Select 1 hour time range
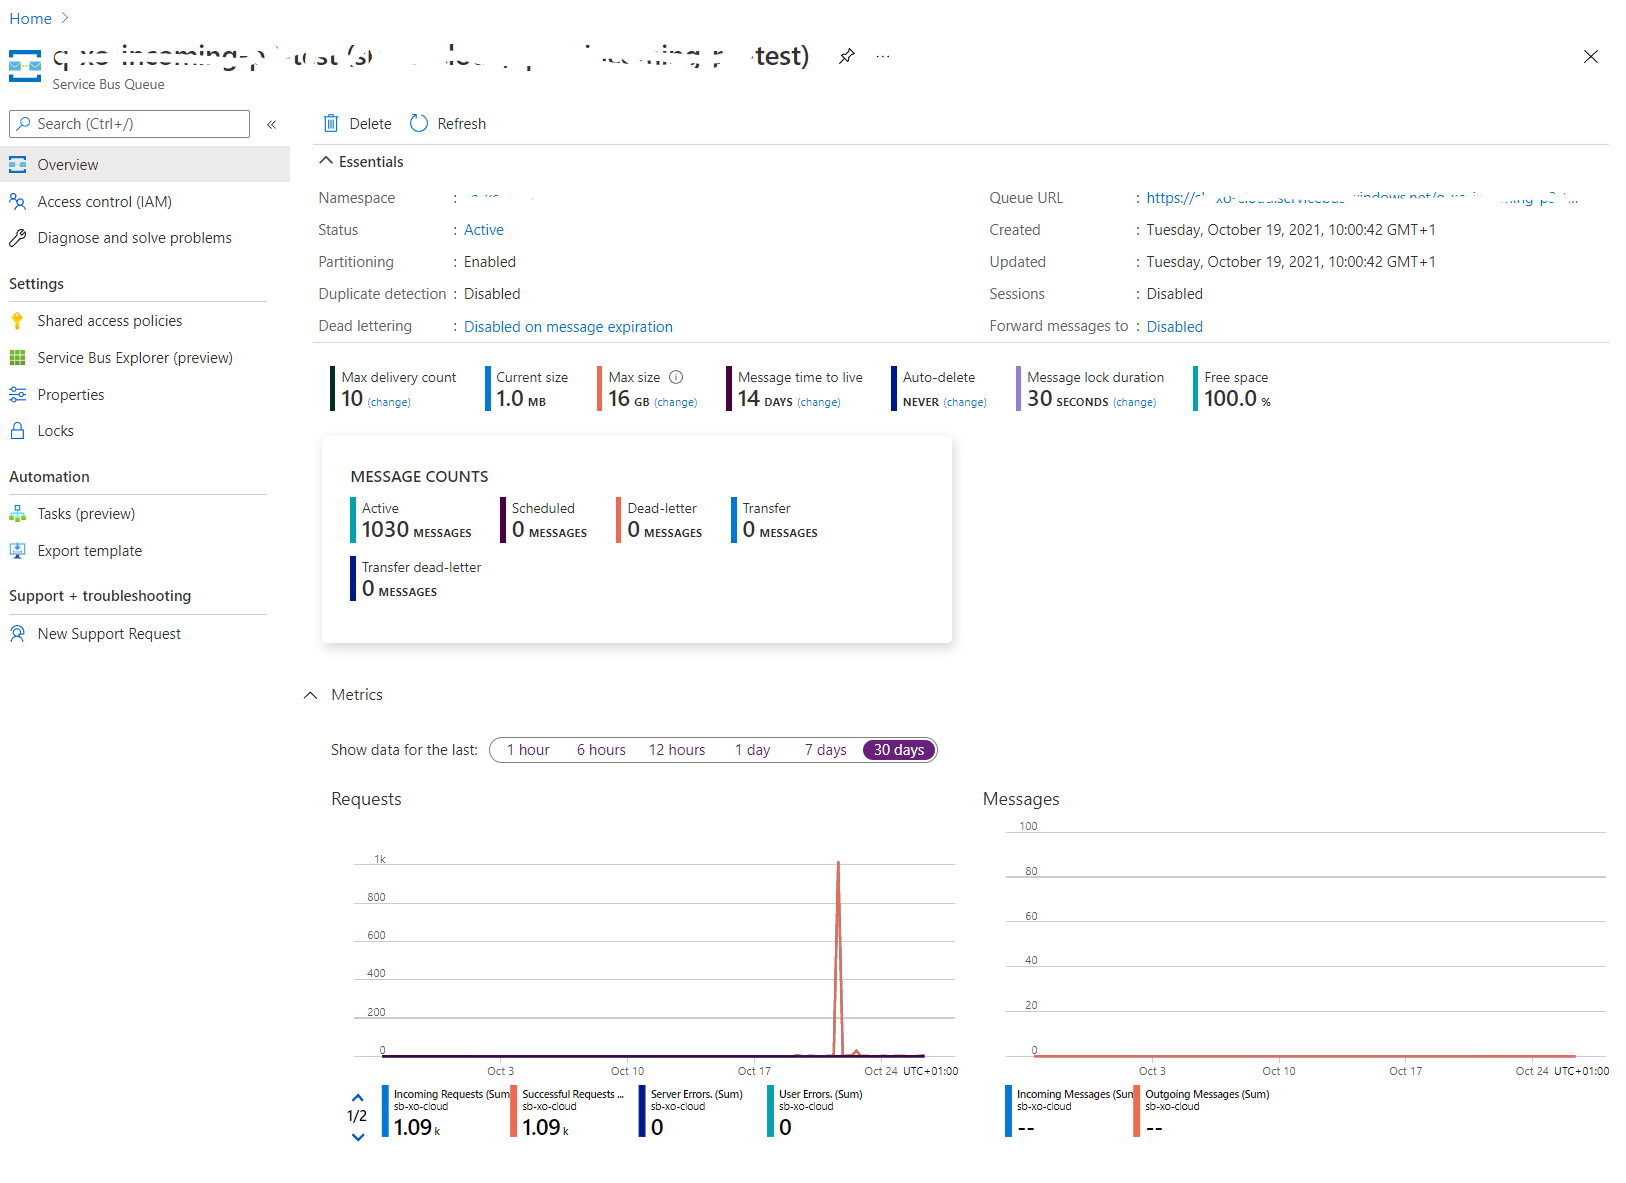This screenshot has height=1183, width=1626. coord(528,750)
